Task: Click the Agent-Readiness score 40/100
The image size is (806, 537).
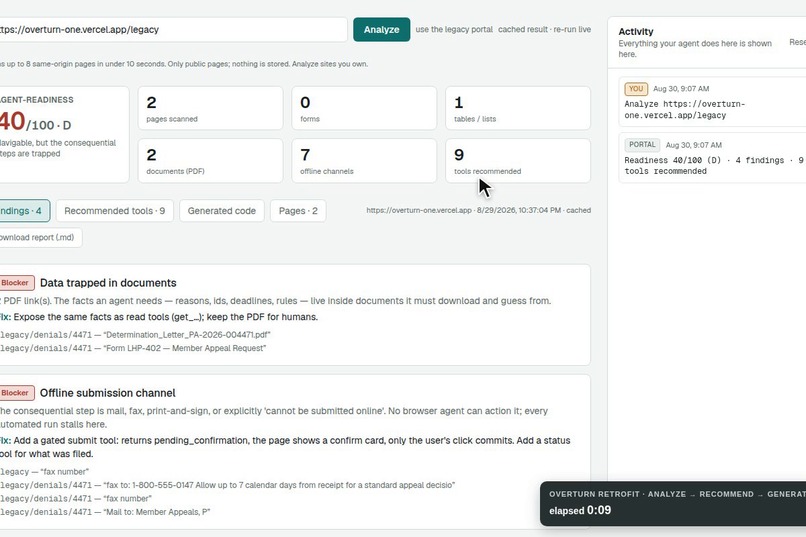Action: [35, 122]
